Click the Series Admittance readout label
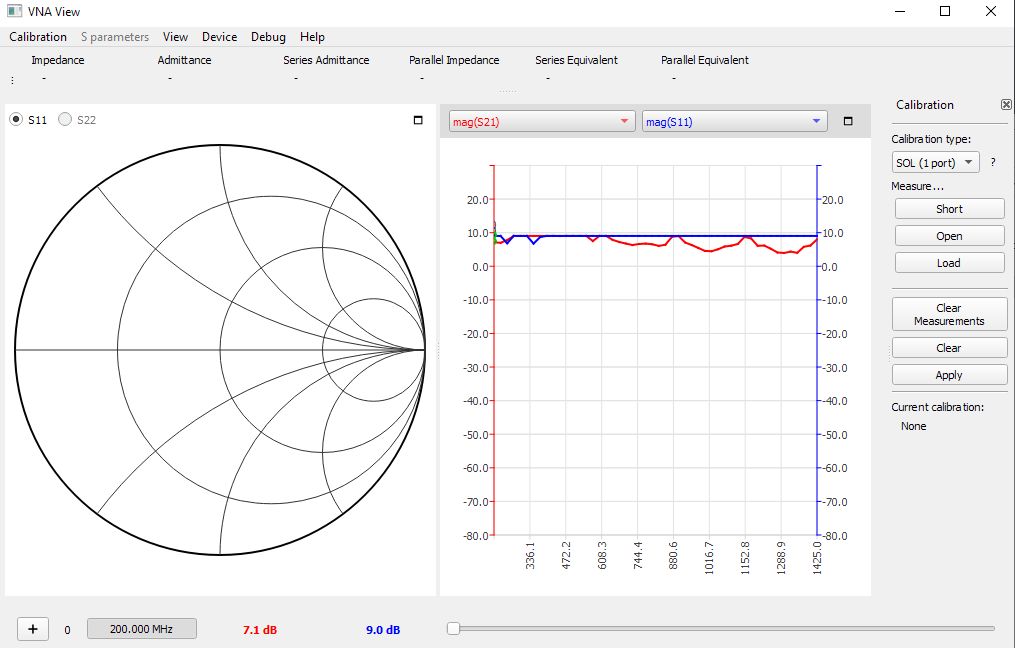Viewport: 1015px width, 648px height. (x=326, y=60)
